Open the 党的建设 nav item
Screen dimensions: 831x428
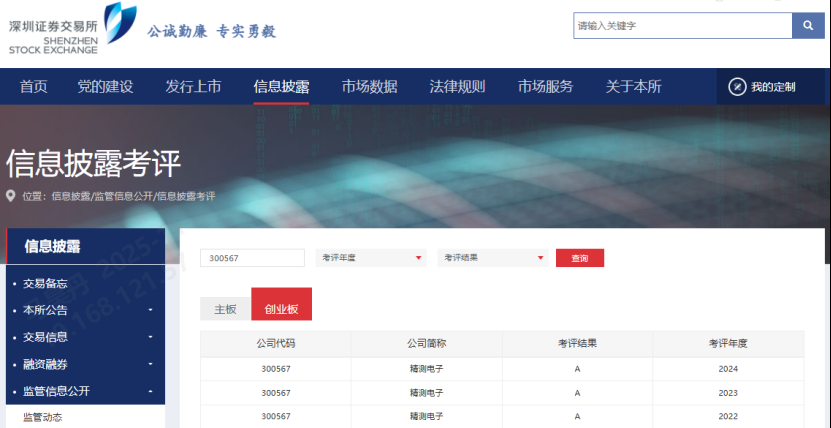(105, 87)
